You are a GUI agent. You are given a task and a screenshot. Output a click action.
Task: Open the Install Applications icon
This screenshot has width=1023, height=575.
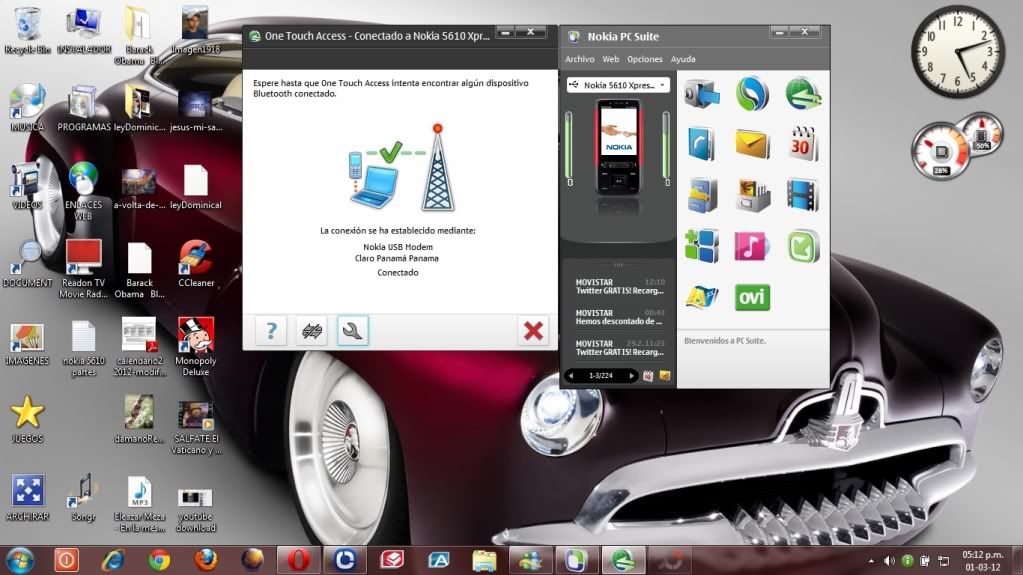[701, 246]
